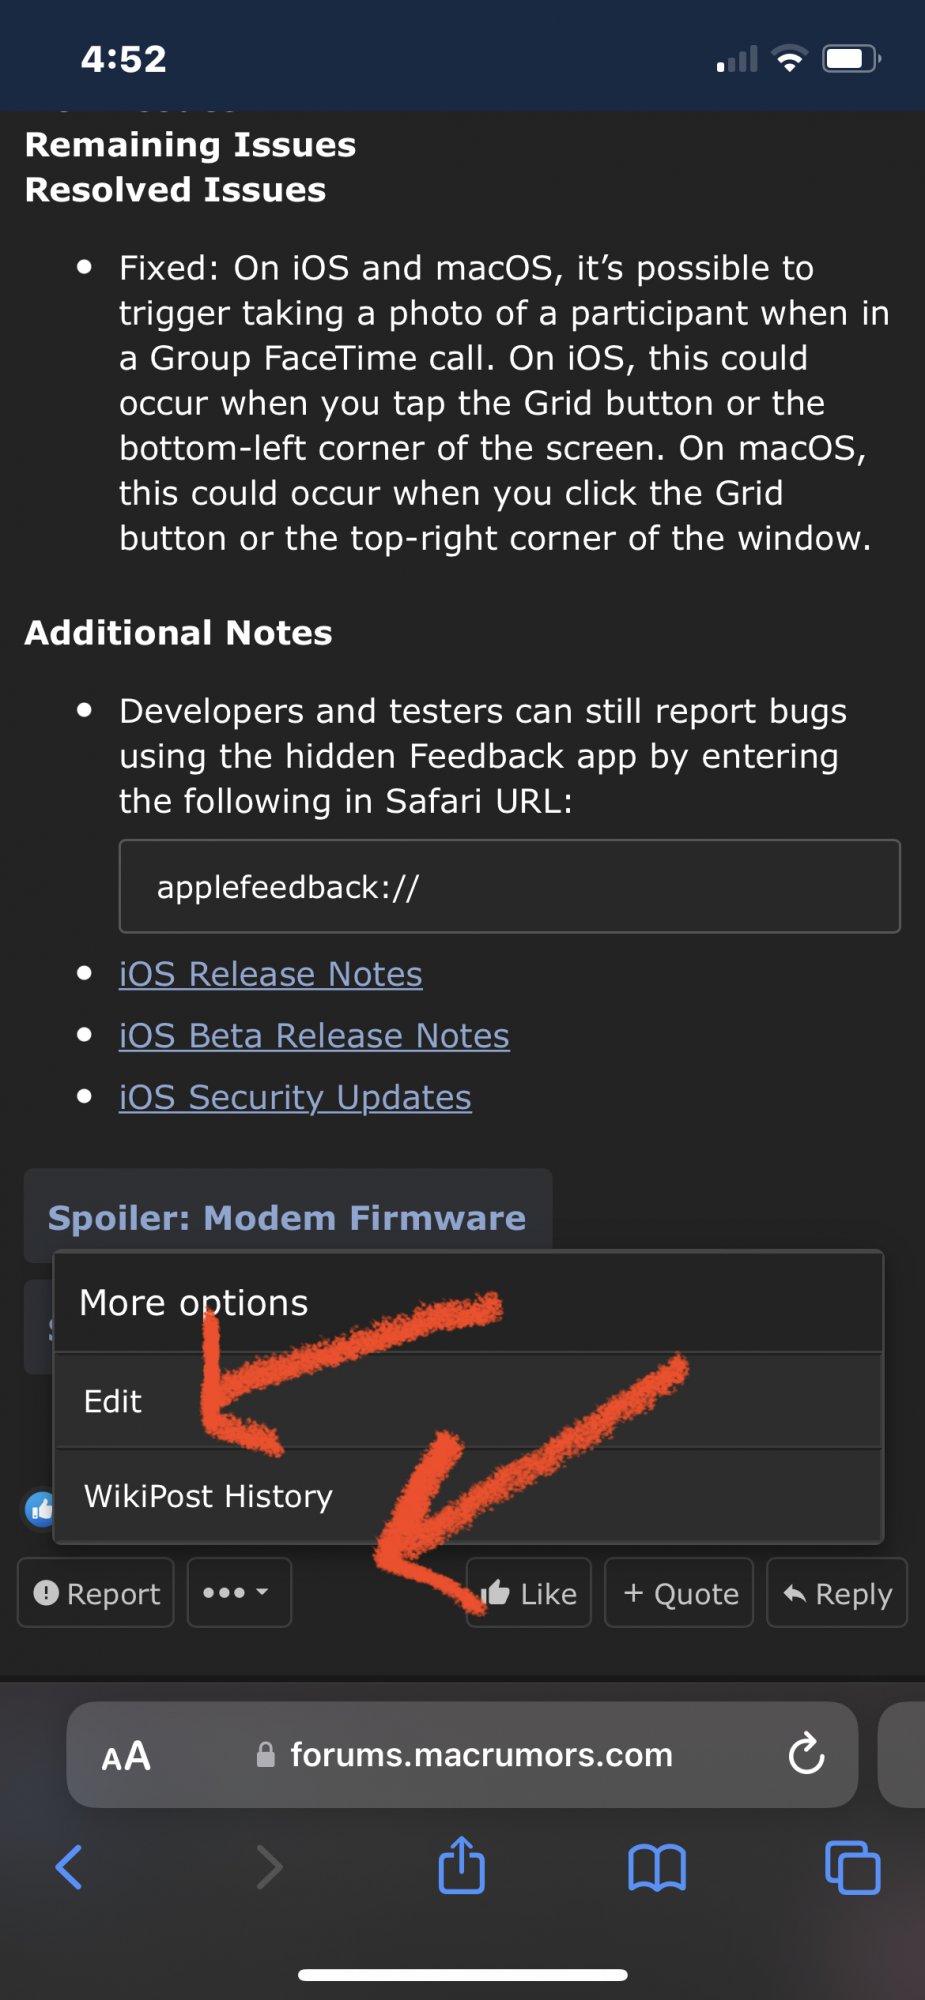Like this post

tap(529, 1593)
